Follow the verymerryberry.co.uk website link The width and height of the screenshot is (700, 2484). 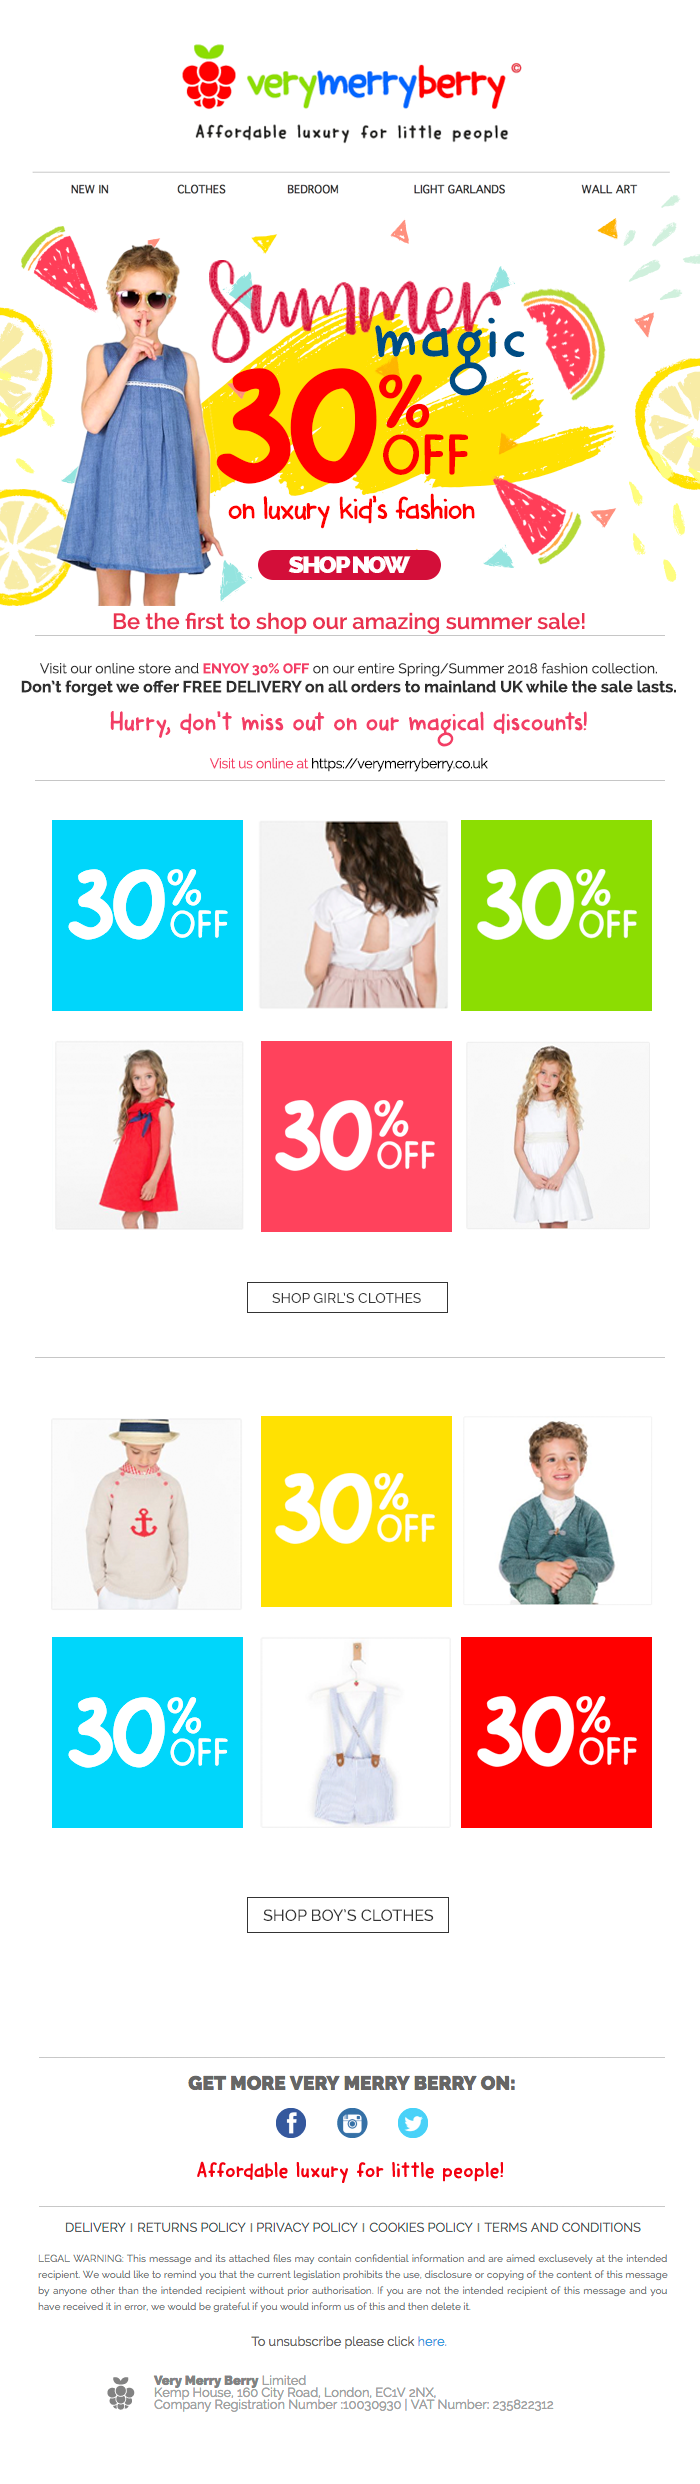click(x=399, y=763)
